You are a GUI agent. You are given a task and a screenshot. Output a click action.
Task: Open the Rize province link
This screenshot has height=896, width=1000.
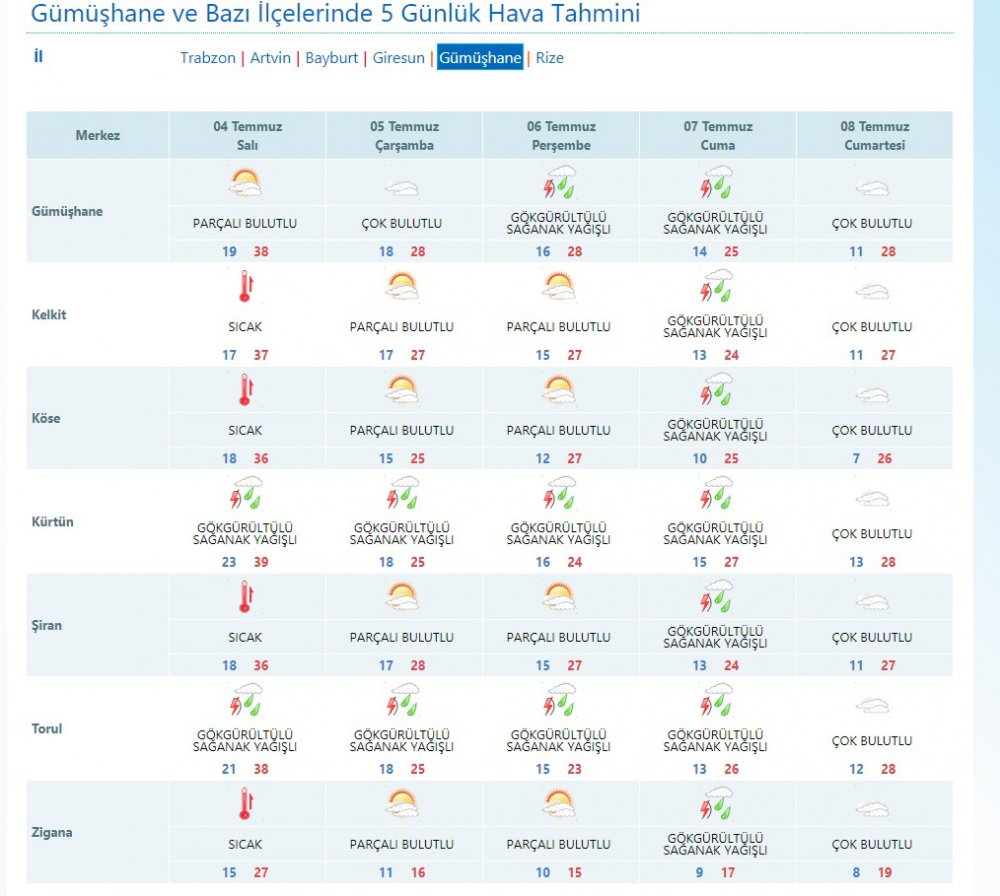point(550,58)
